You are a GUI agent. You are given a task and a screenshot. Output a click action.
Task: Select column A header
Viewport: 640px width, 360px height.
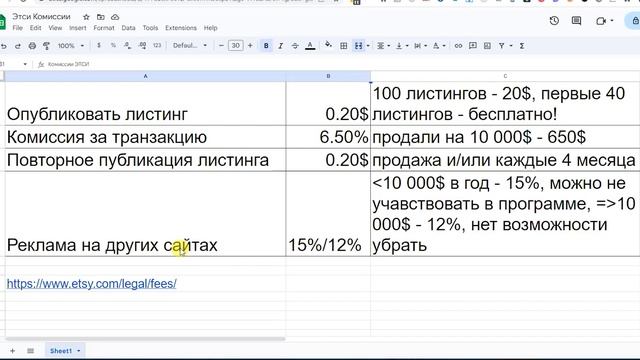tap(145, 76)
